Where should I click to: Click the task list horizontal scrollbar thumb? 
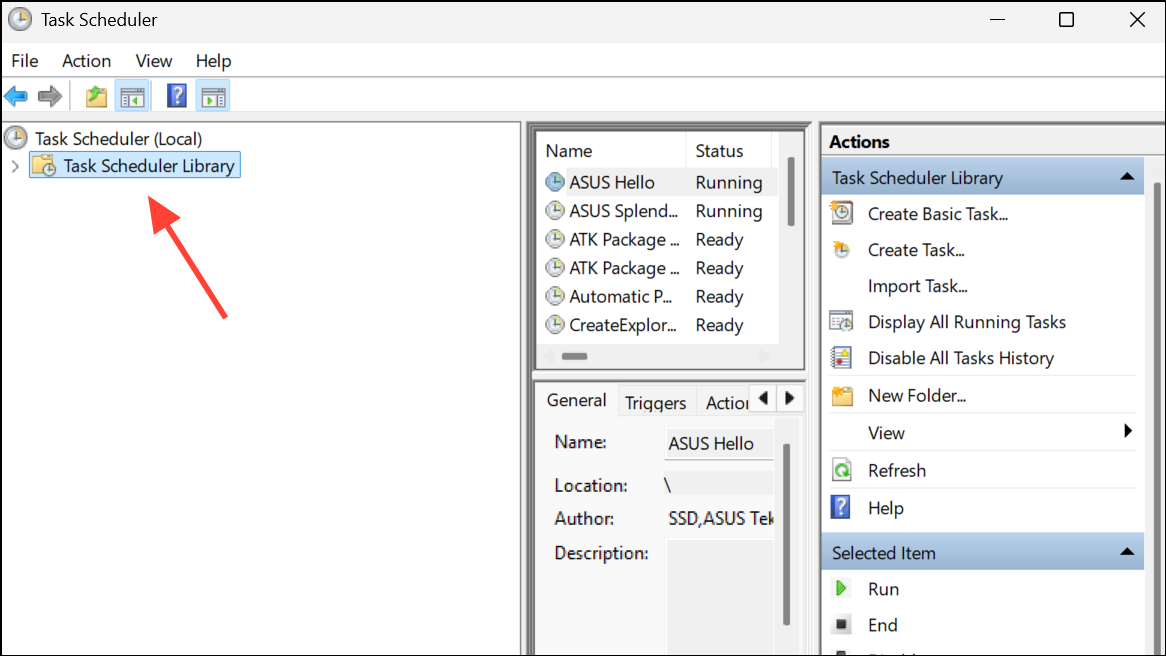574,356
